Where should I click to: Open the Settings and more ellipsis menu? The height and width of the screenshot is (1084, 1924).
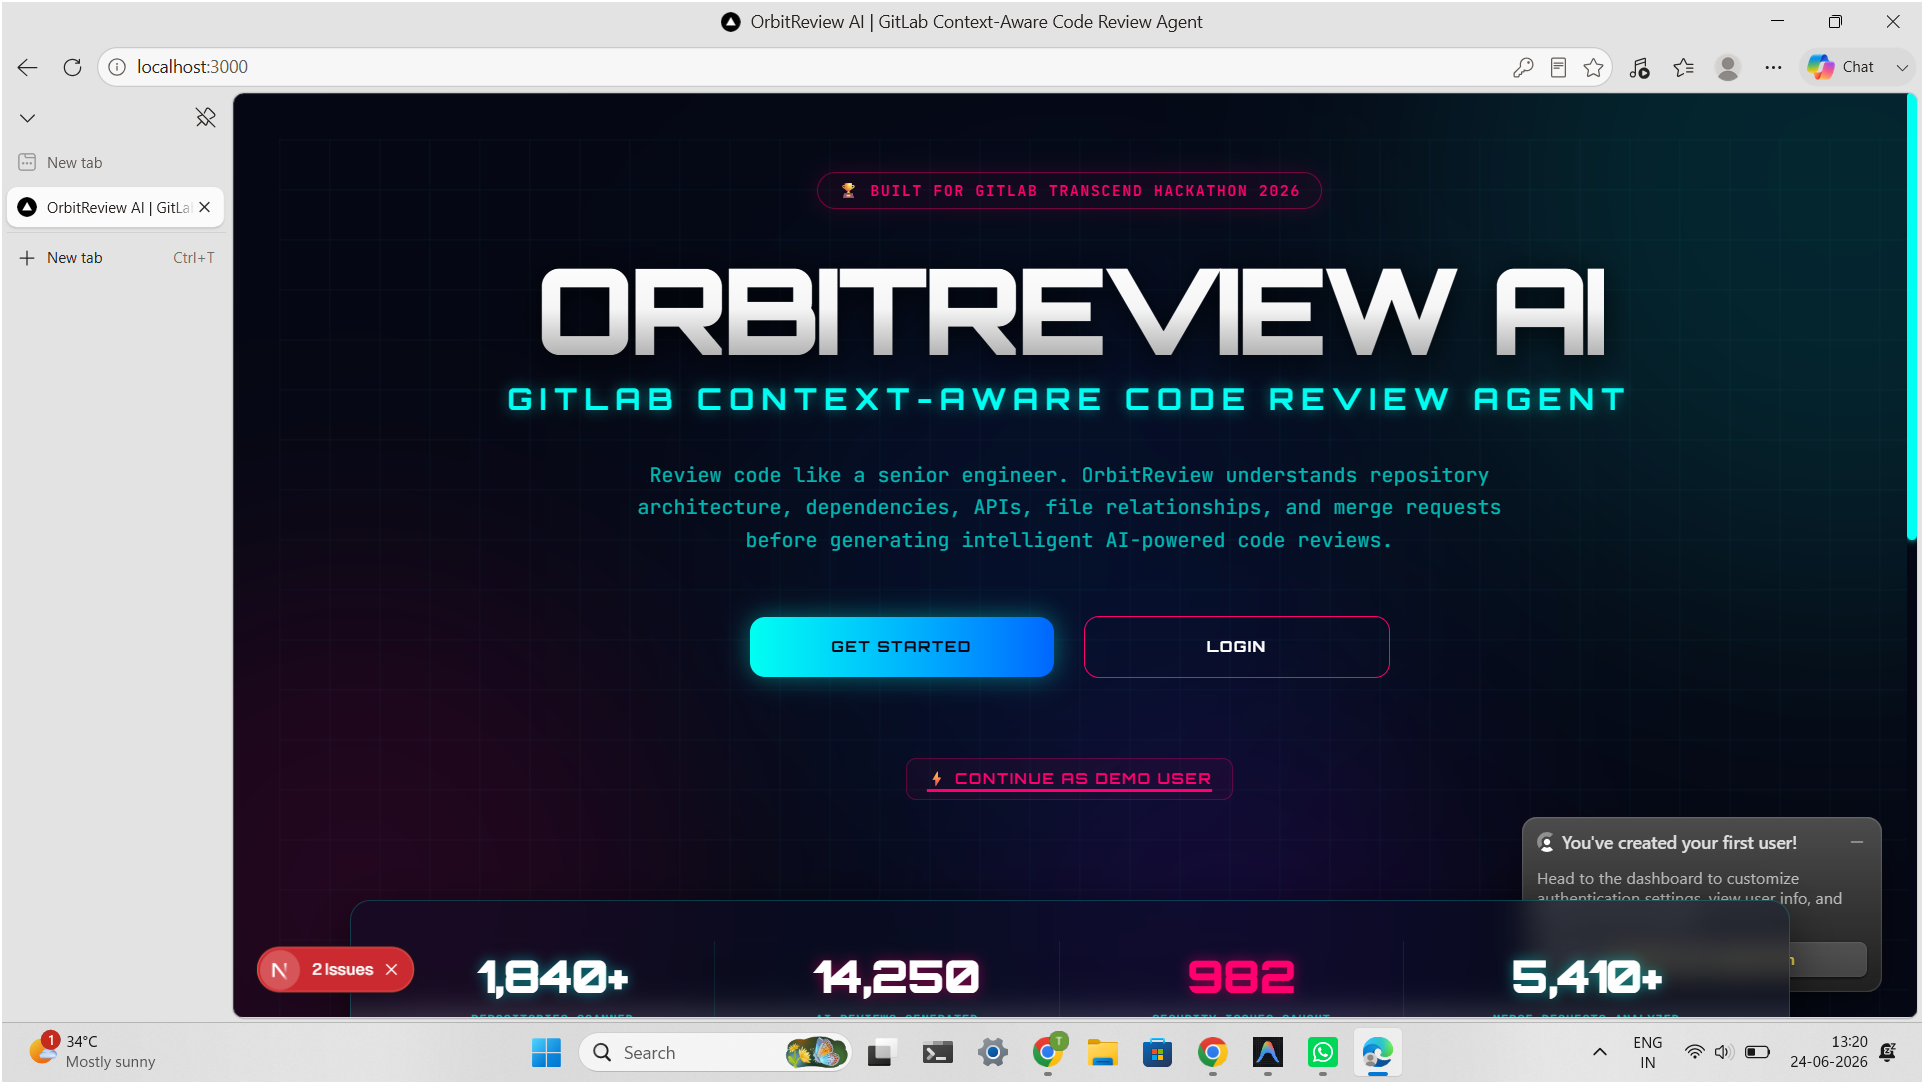pos(1773,67)
